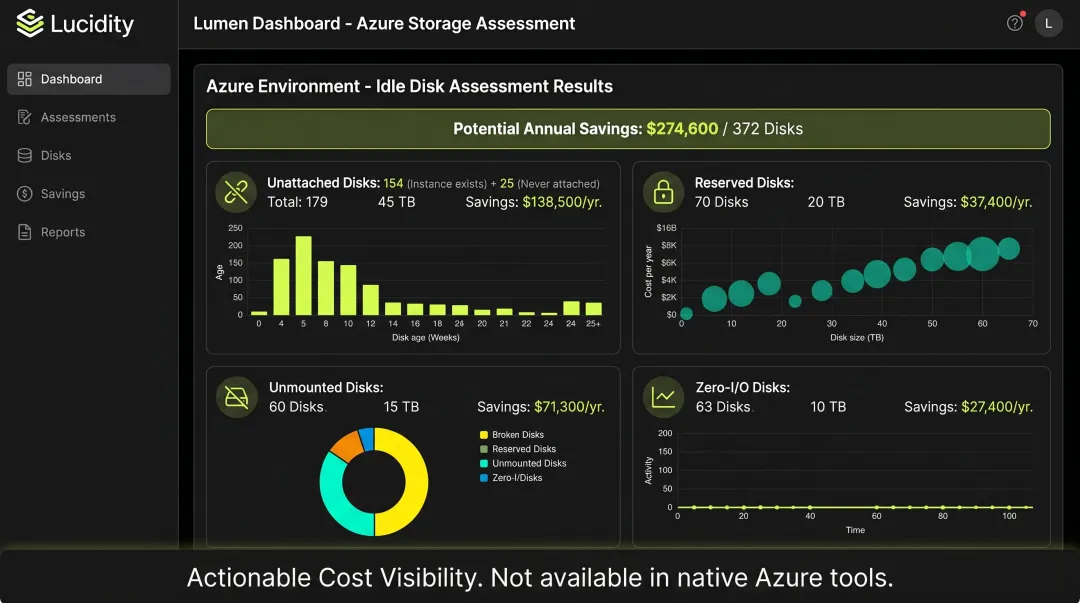The height and width of the screenshot is (603, 1080).
Task: Click the Lucidity brand name text
Action: pos(92,24)
